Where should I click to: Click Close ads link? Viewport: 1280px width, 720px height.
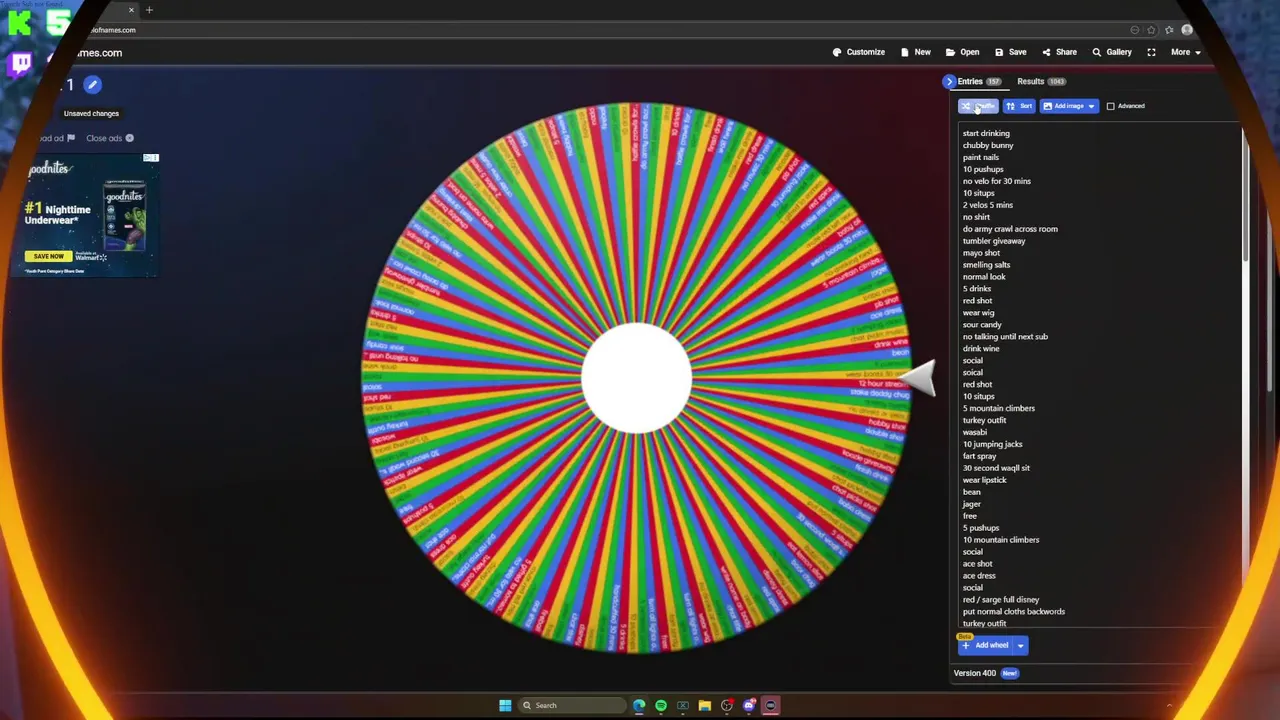[109, 138]
